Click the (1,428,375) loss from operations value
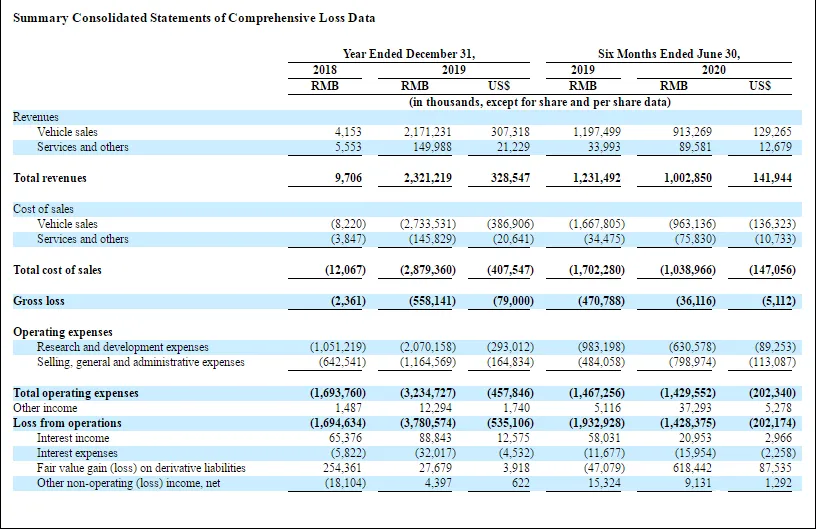 pos(688,423)
